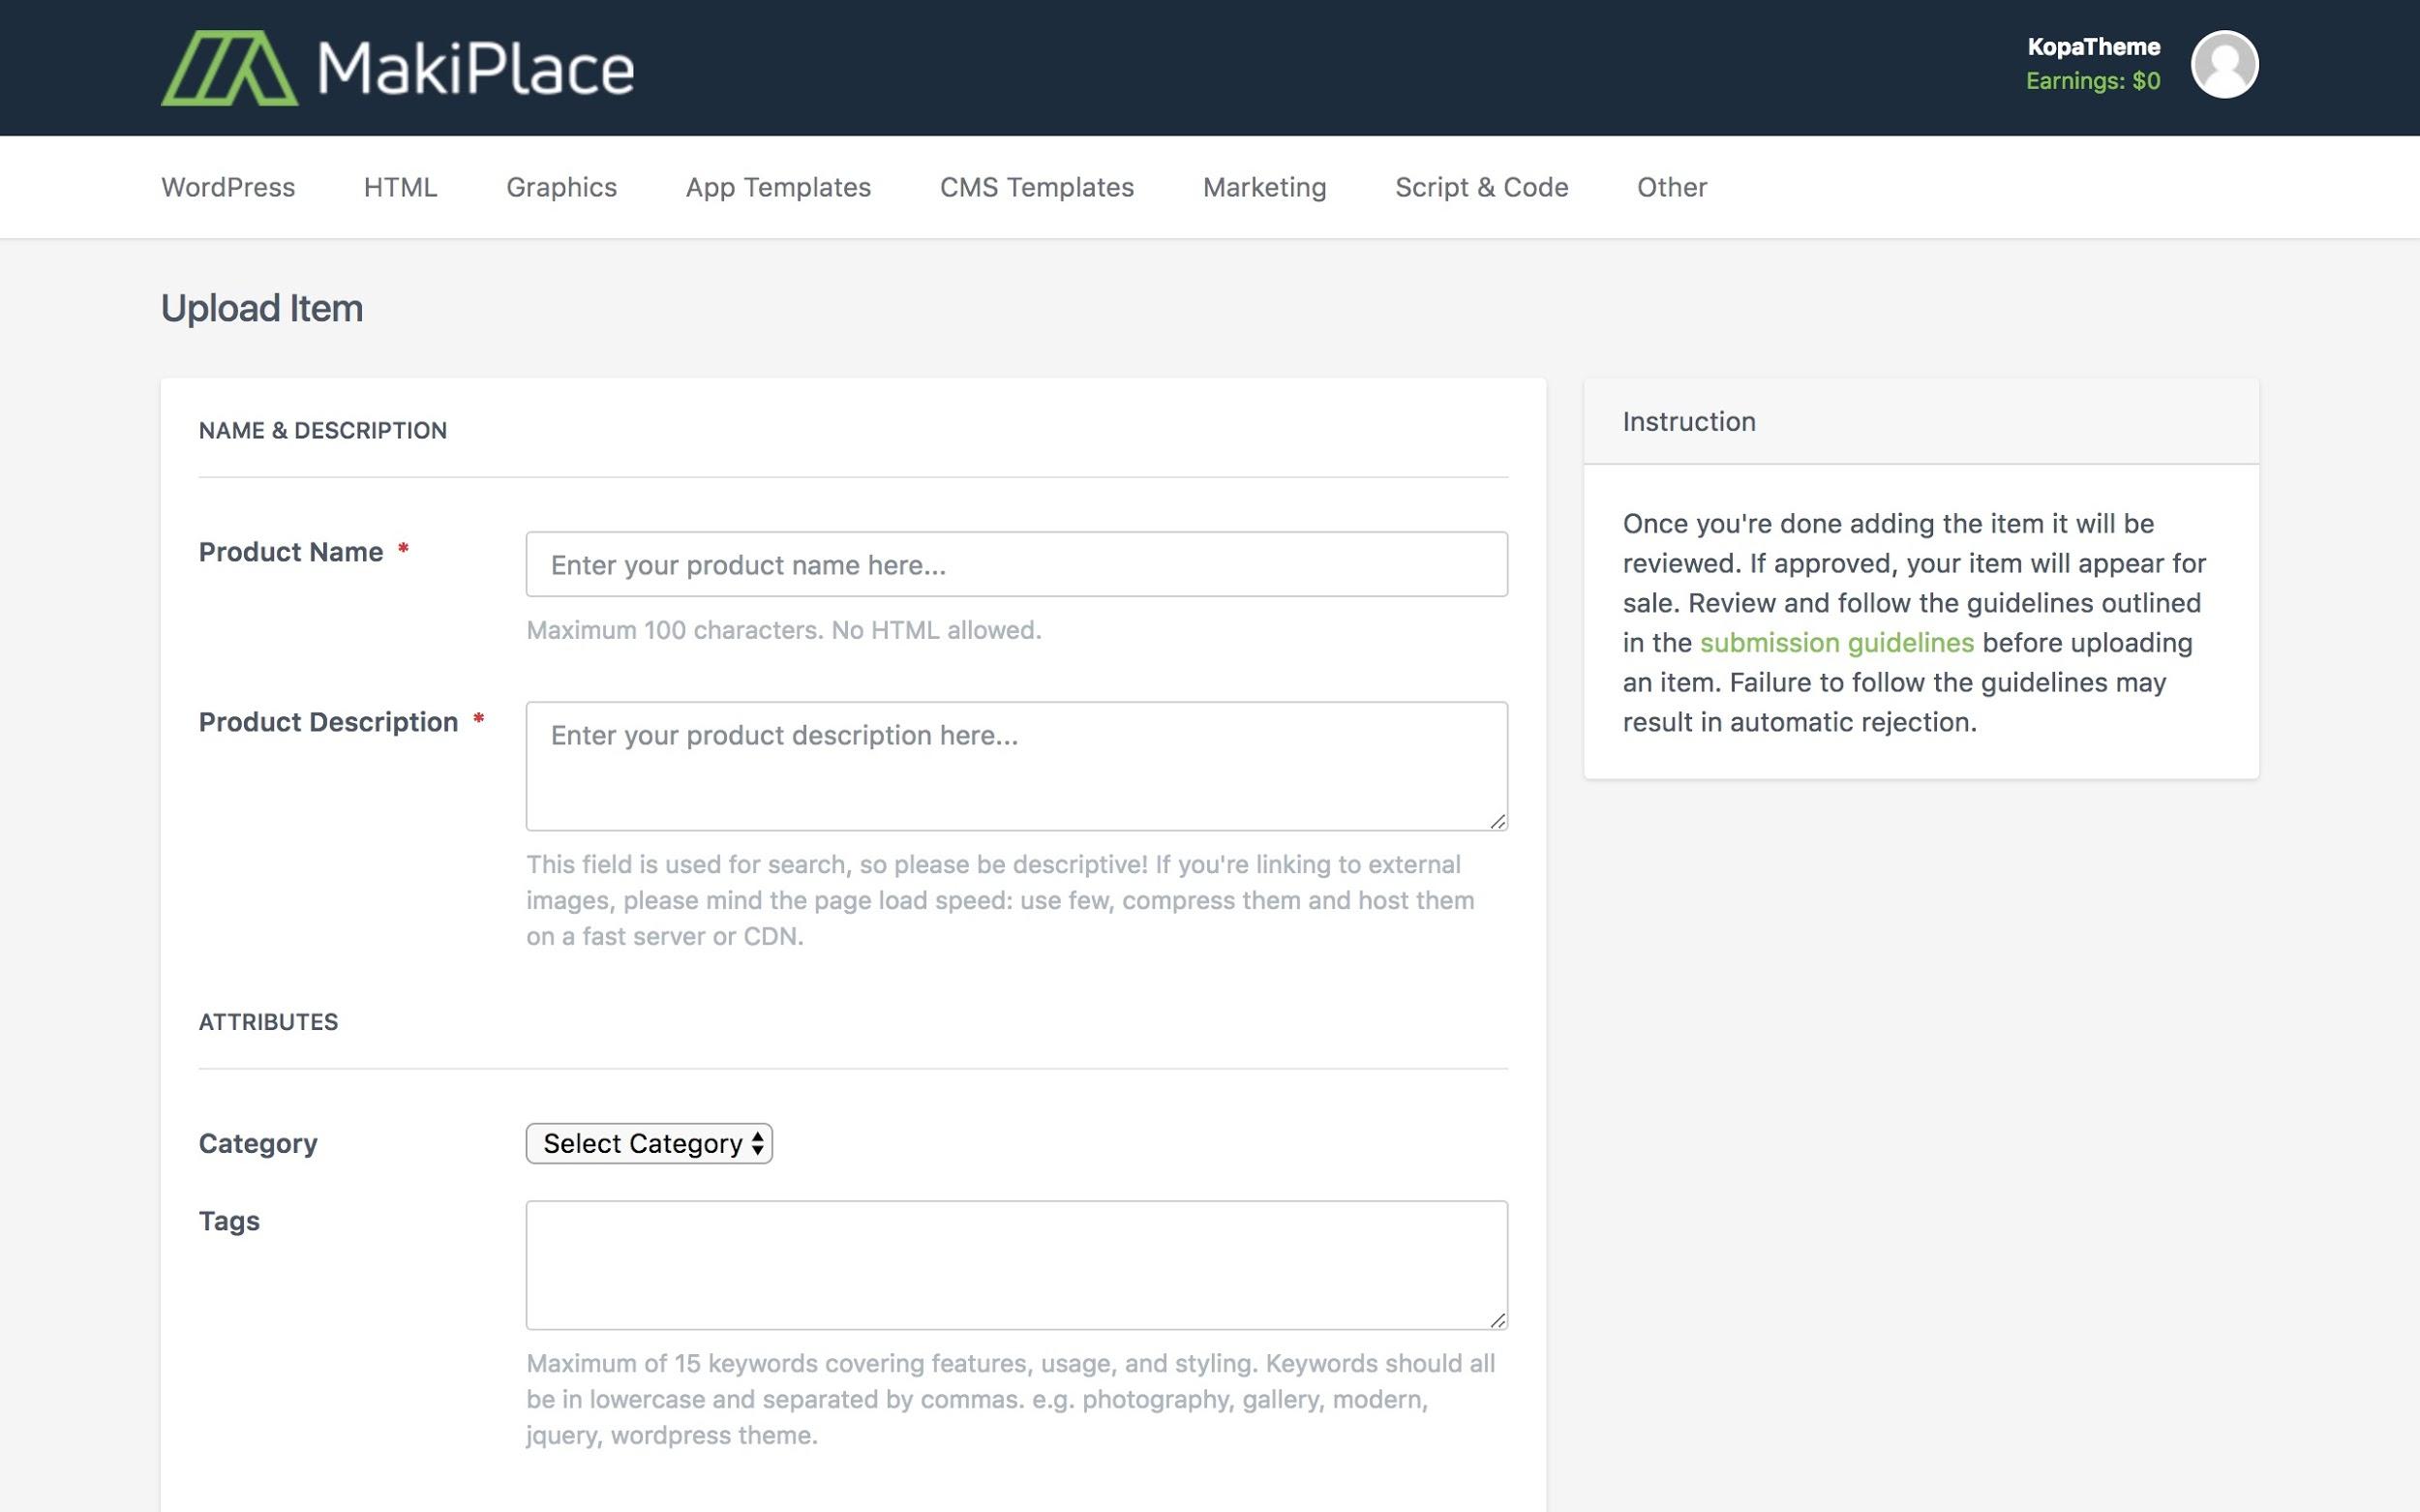2420x1512 pixels.
Task: Click the Product Description label
Action: pyautogui.click(x=328, y=722)
